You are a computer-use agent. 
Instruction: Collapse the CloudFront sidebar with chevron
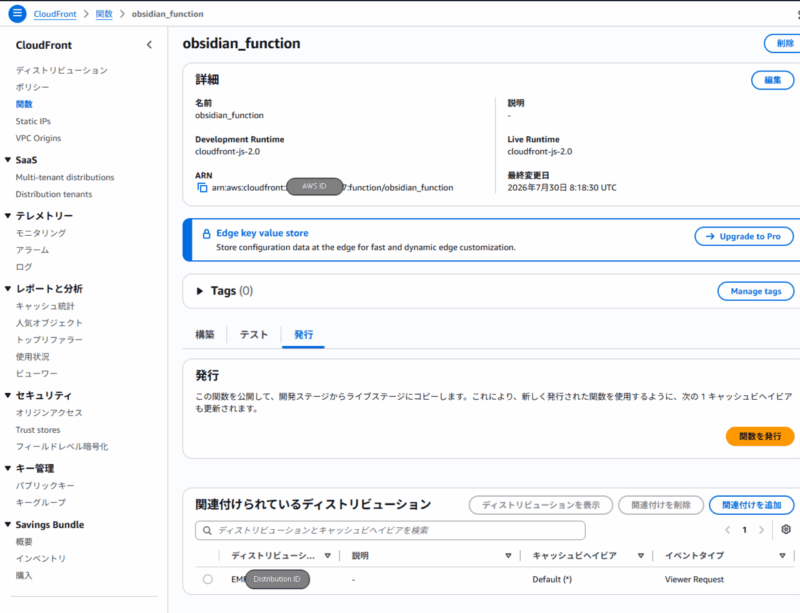tap(149, 45)
